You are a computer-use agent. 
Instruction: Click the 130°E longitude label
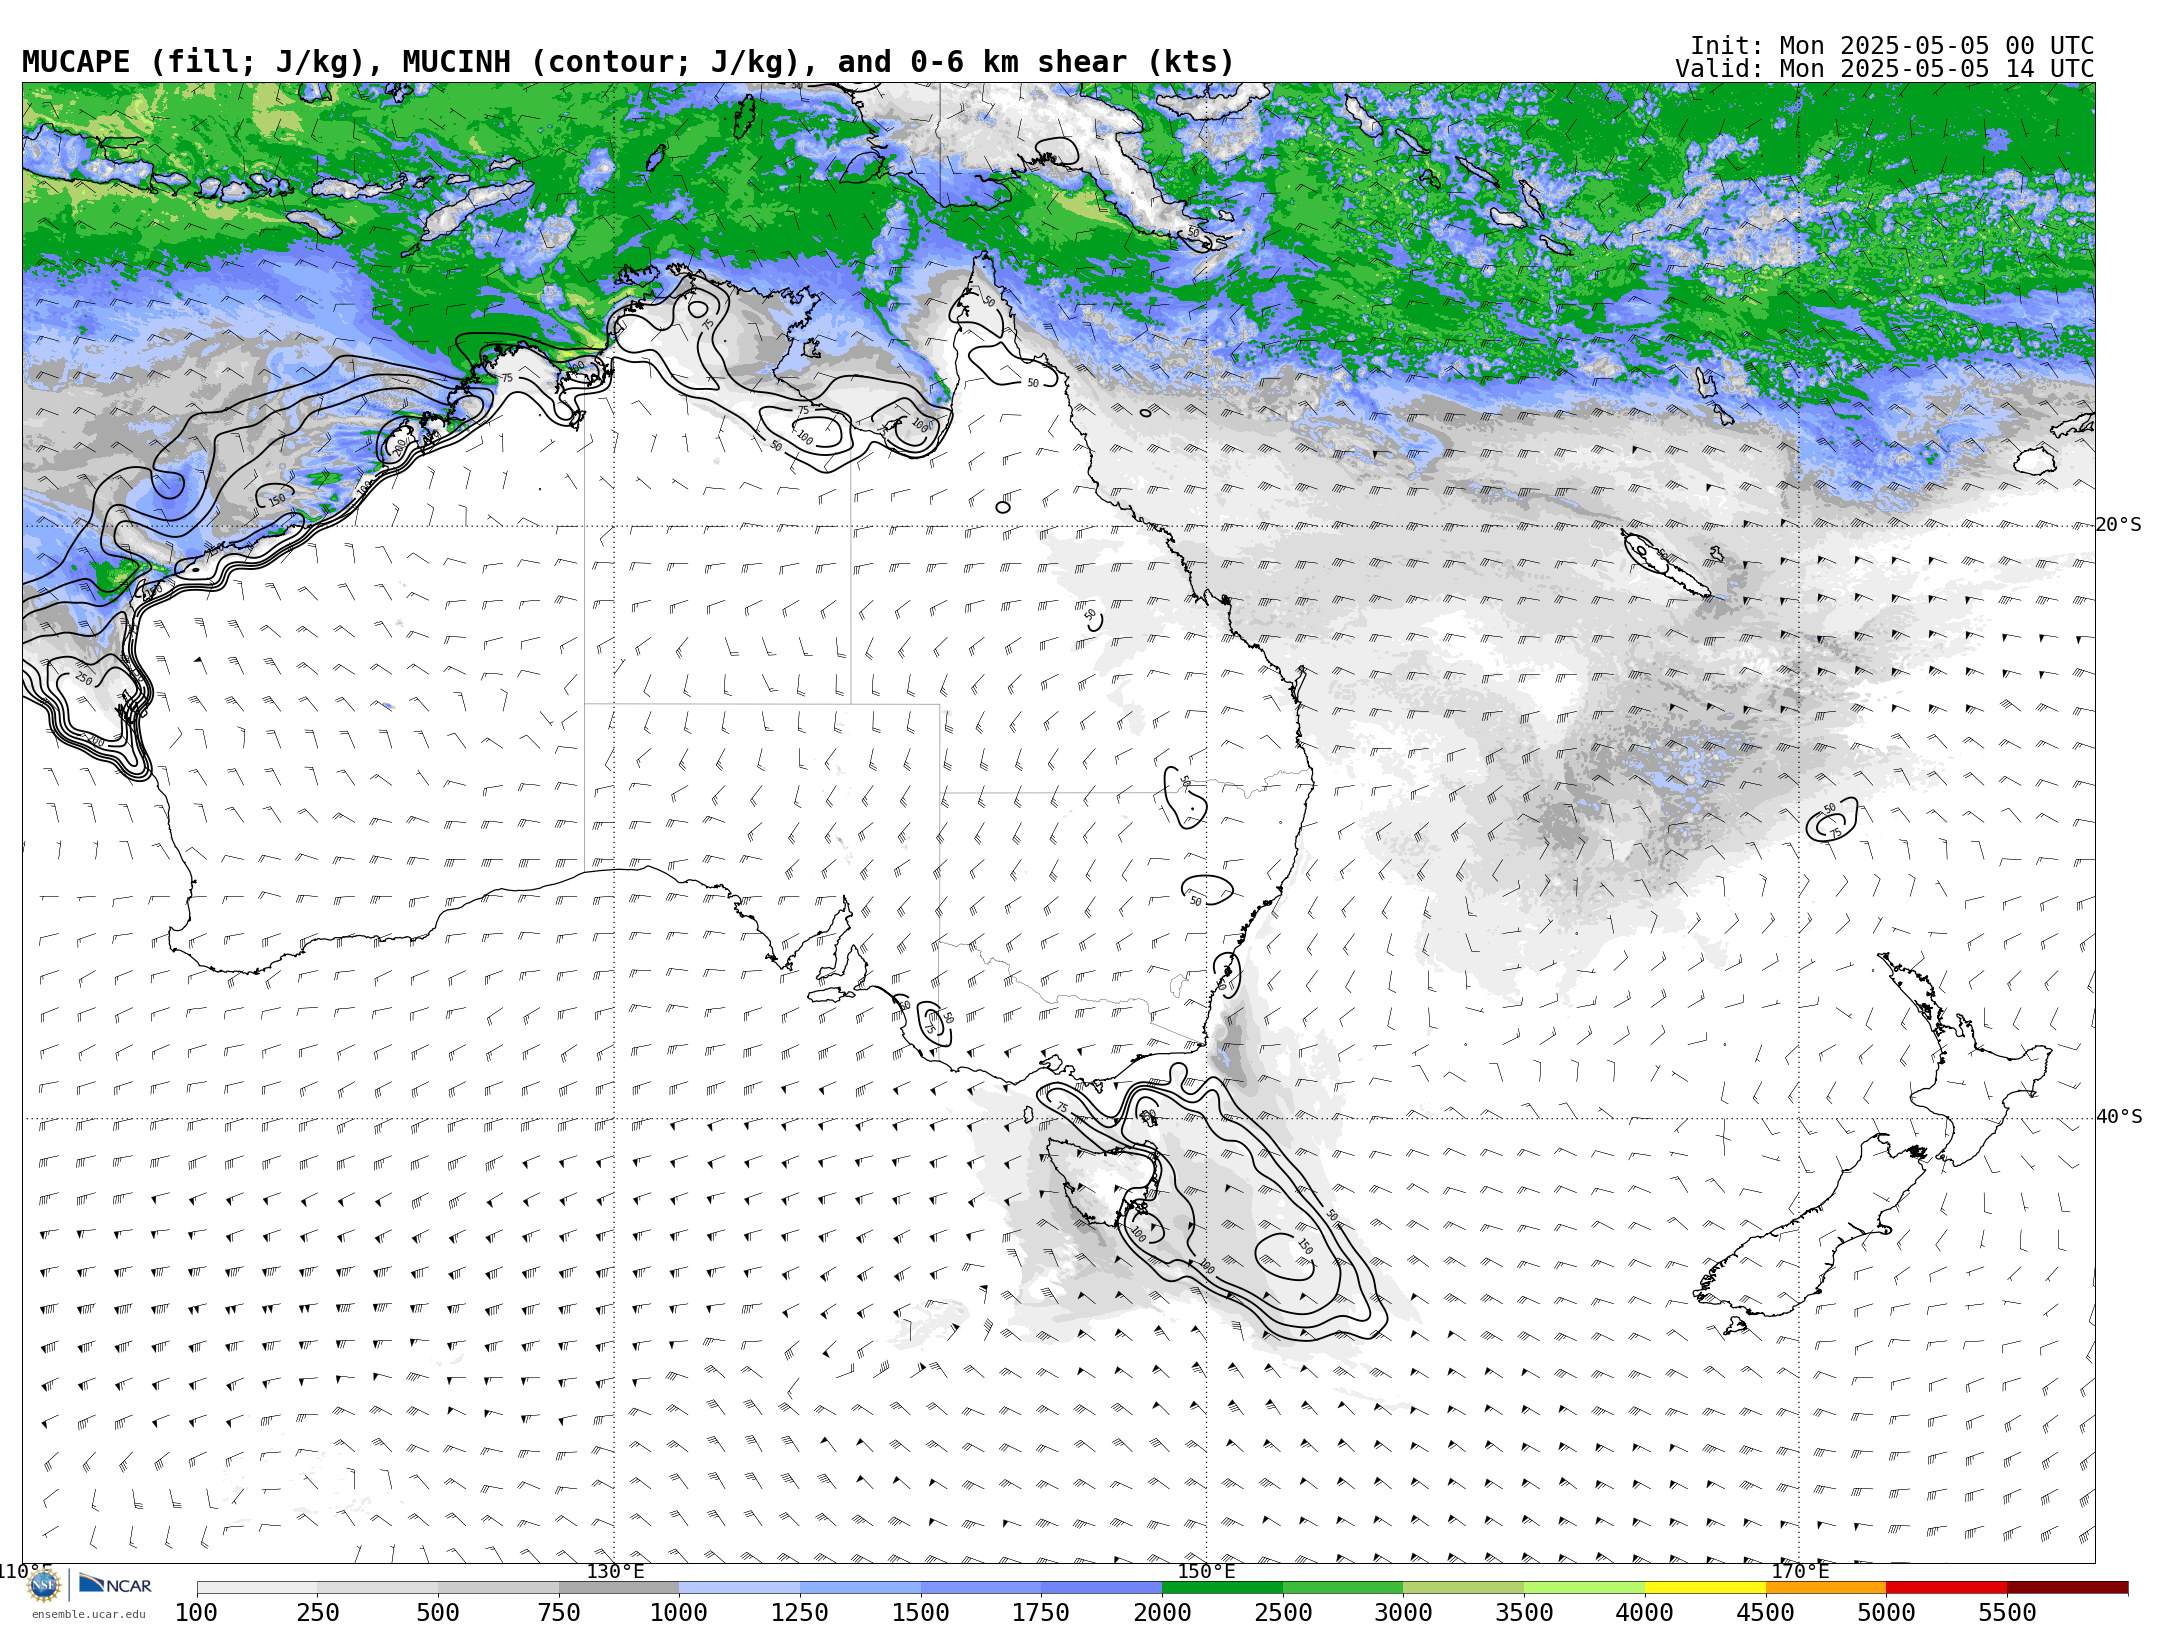coord(615,1571)
